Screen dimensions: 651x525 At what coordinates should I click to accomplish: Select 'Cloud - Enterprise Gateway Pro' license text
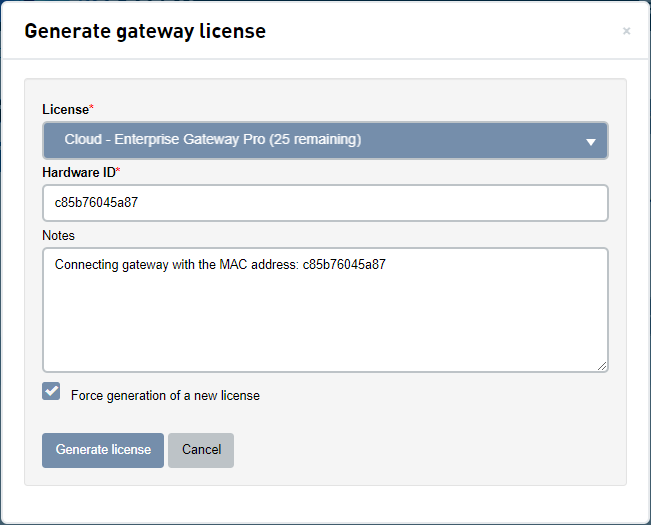tap(164, 139)
